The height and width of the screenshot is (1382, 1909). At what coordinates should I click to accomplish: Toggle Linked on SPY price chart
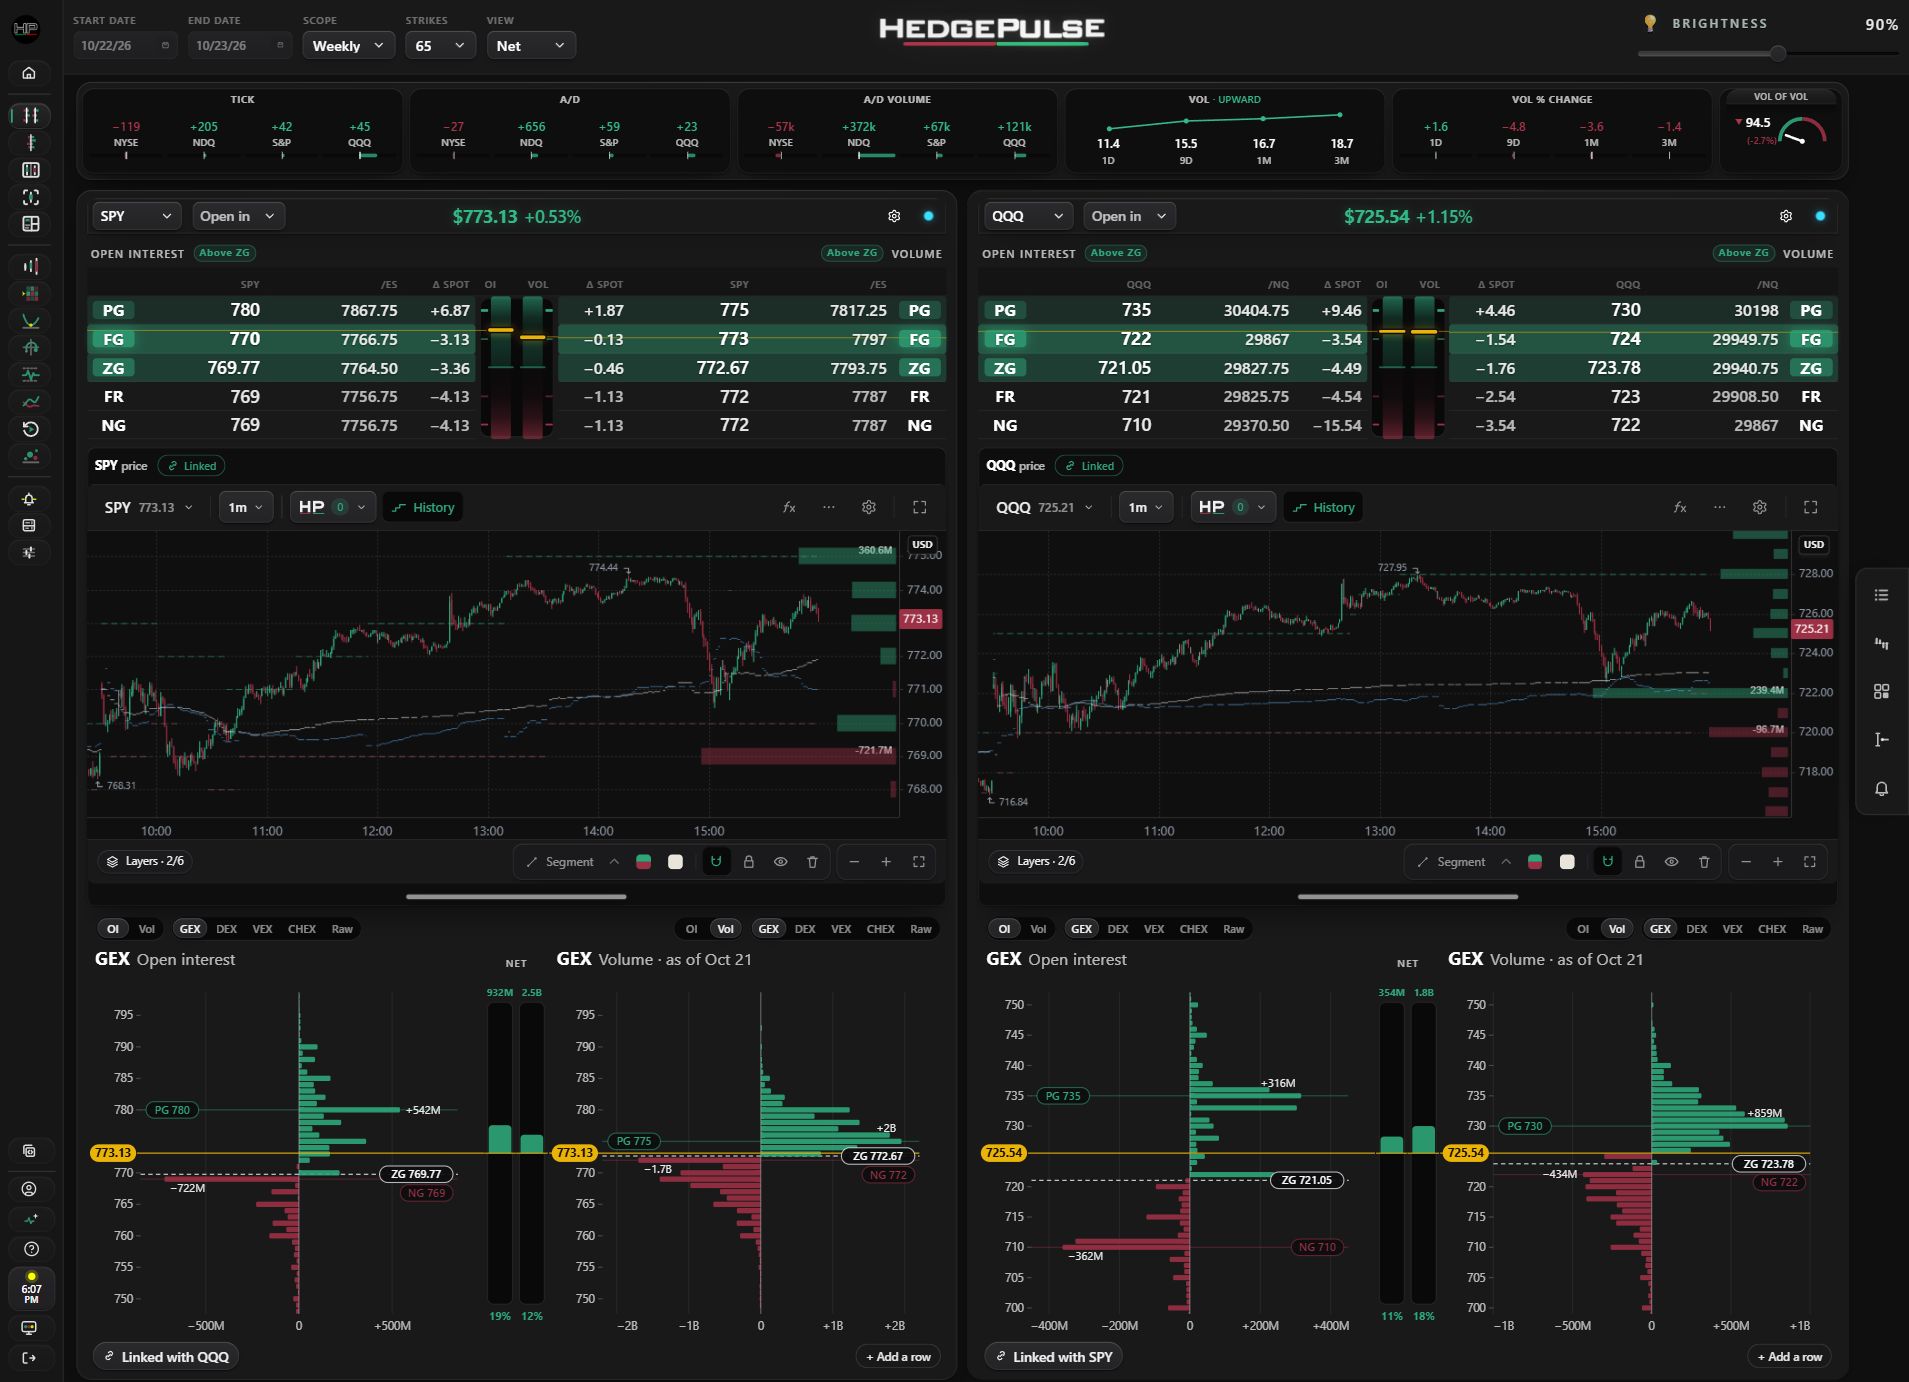[x=191, y=466]
